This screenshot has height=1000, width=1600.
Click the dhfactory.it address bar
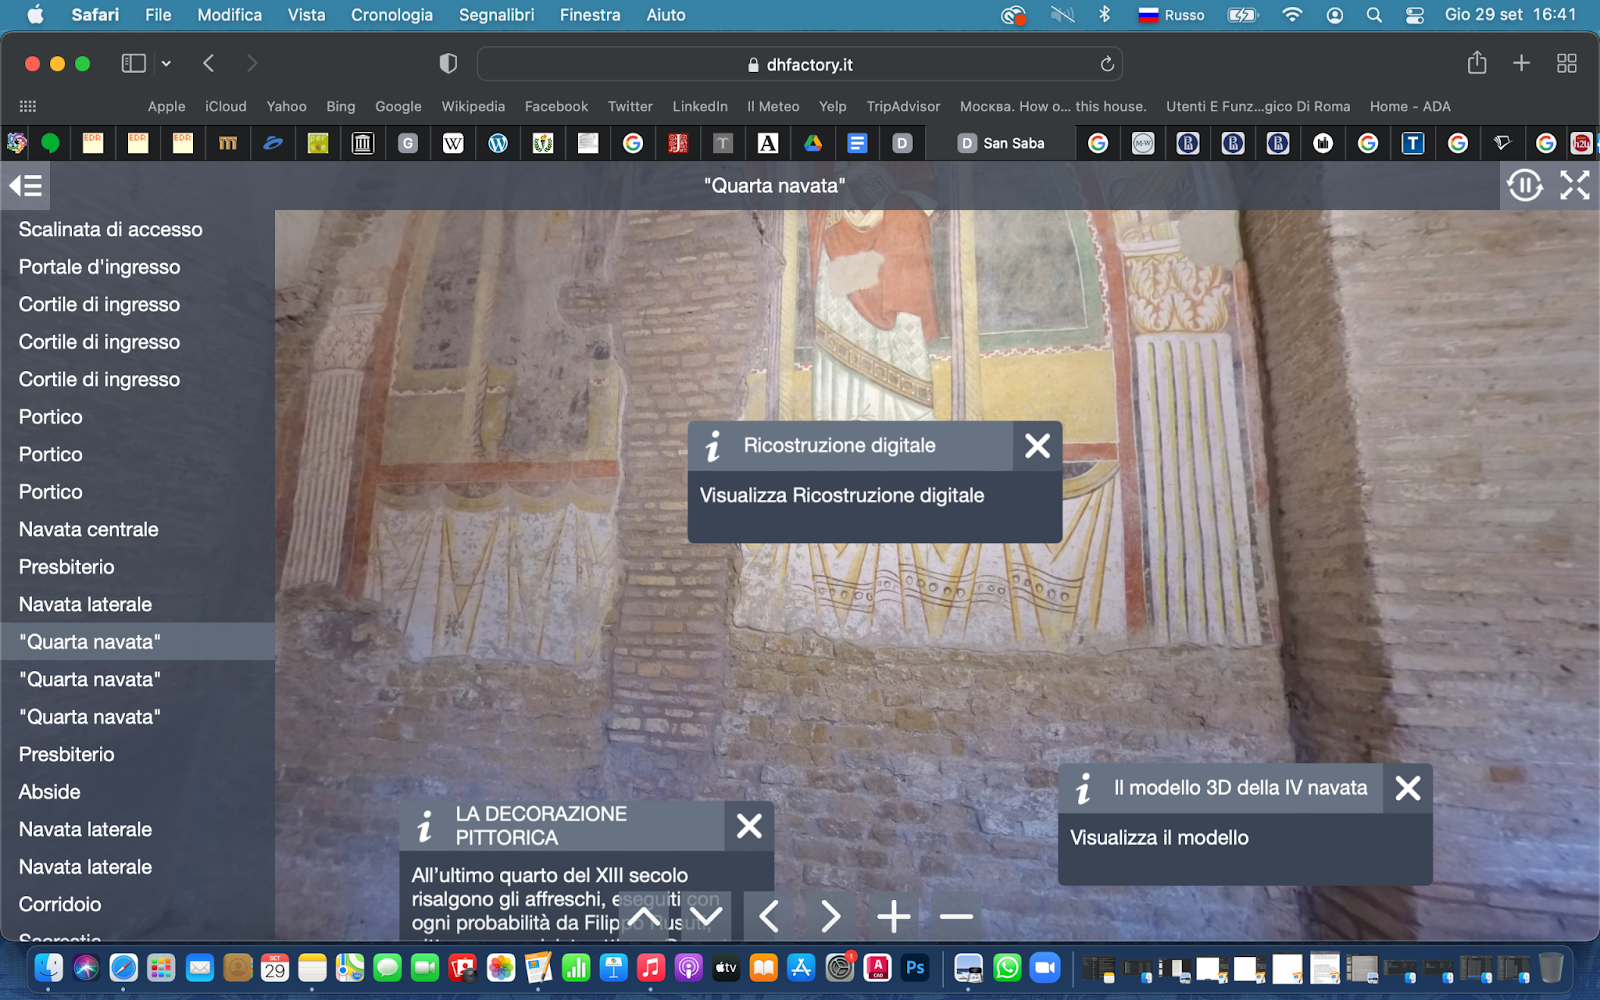pos(800,64)
